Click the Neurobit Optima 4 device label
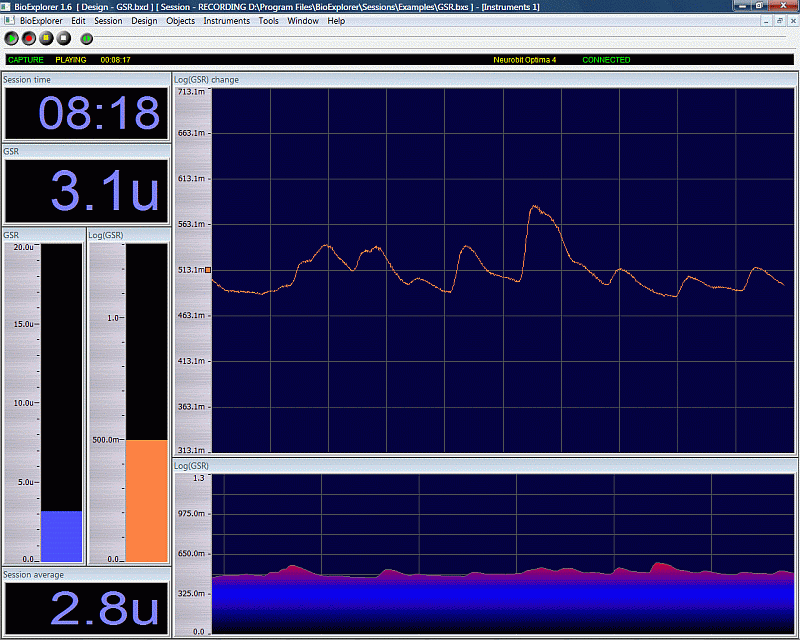This screenshot has height=640, width=800. tap(524, 60)
